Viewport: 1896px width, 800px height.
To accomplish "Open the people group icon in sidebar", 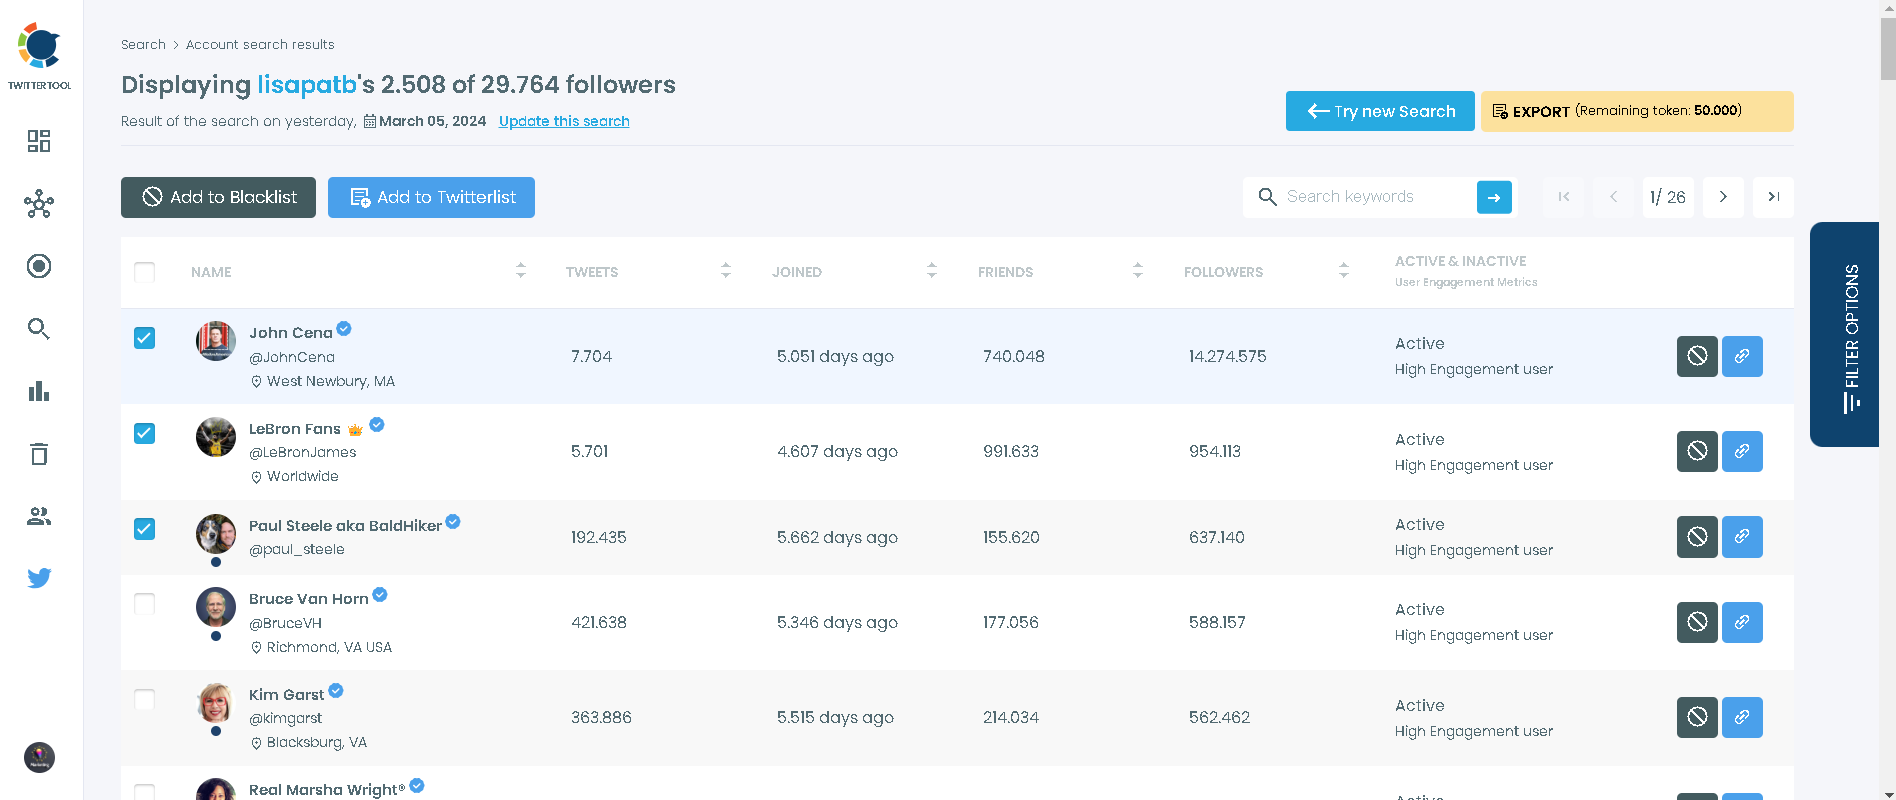I will [x=39, y=516].
